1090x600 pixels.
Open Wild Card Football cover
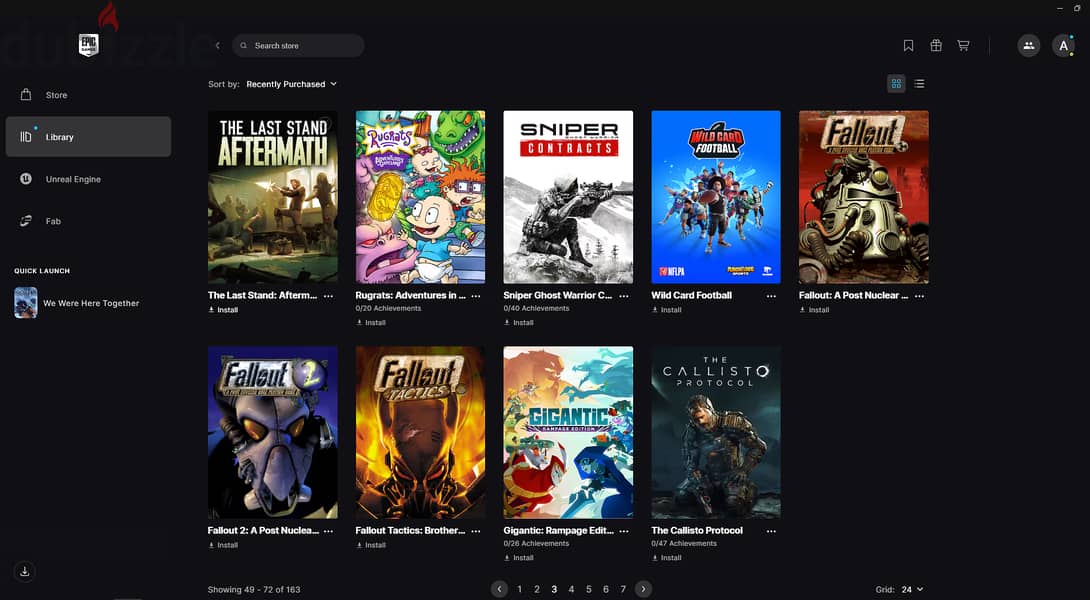716,197
